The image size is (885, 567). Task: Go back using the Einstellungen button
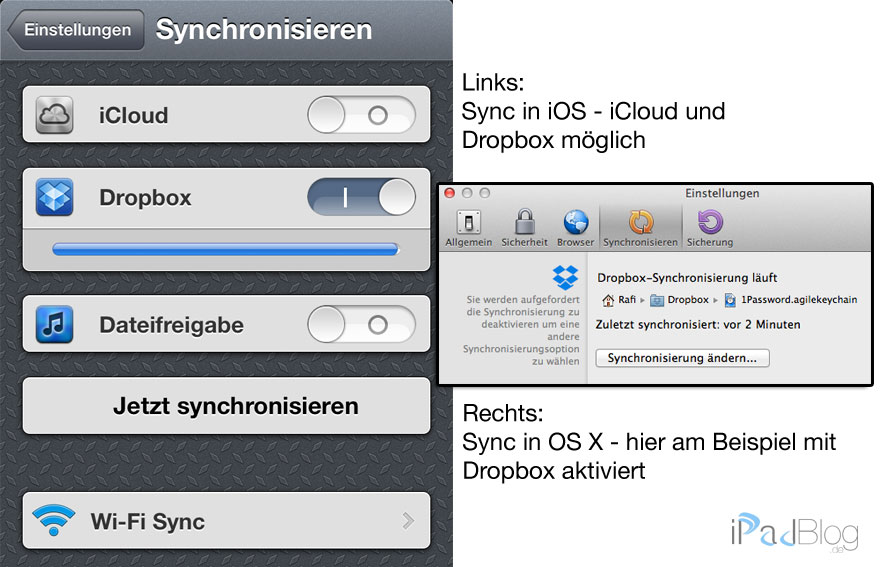click(x=75, y=30)
